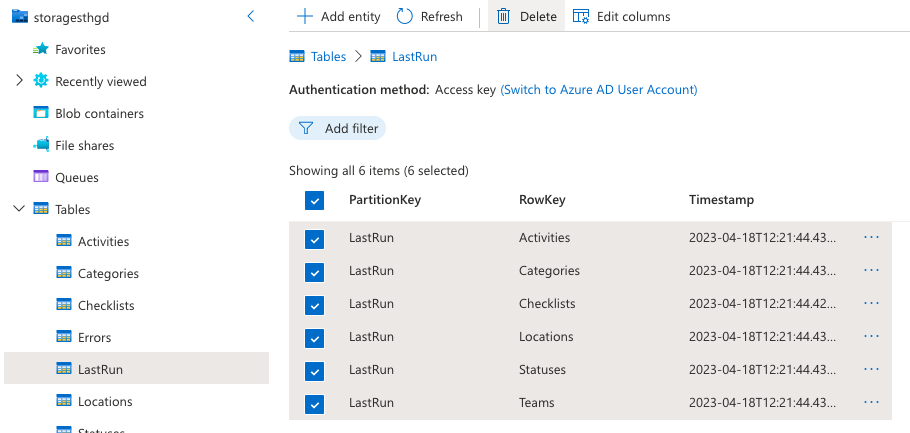
Task: Click Switch to Azure AD User Account link
Action: tap(598, 89)
